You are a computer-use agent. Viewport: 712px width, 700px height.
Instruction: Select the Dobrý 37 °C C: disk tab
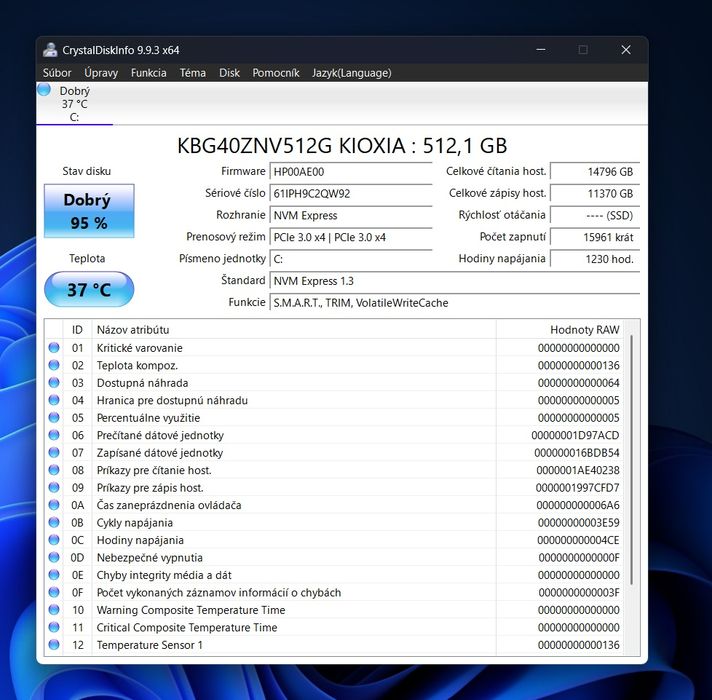point(74,104)
